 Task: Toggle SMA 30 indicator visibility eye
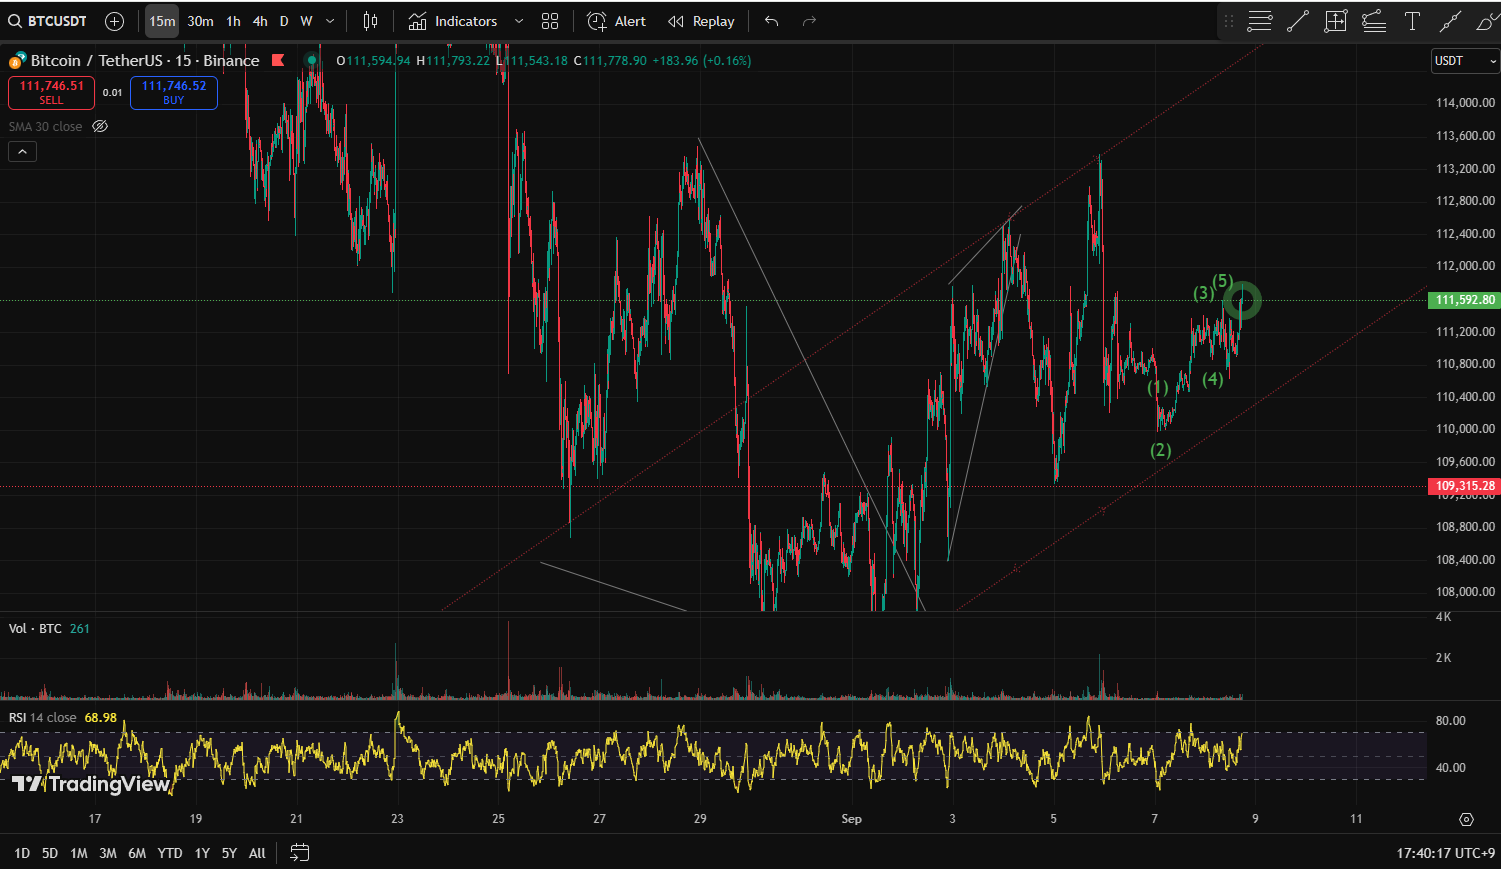[100, 126]
